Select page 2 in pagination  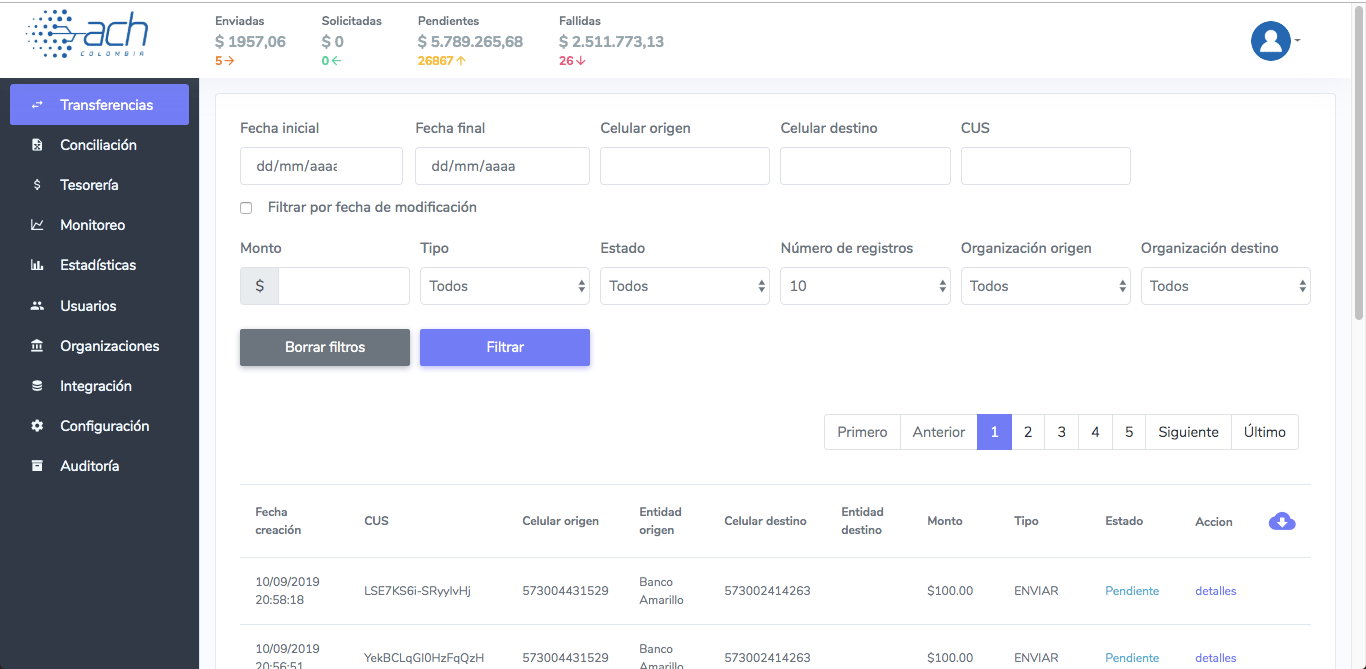tap(1028, 432)
